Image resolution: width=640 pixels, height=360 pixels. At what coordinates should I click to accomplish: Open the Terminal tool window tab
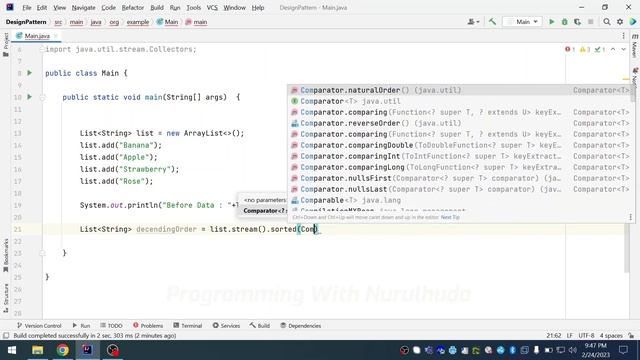(x=188, y=326)
